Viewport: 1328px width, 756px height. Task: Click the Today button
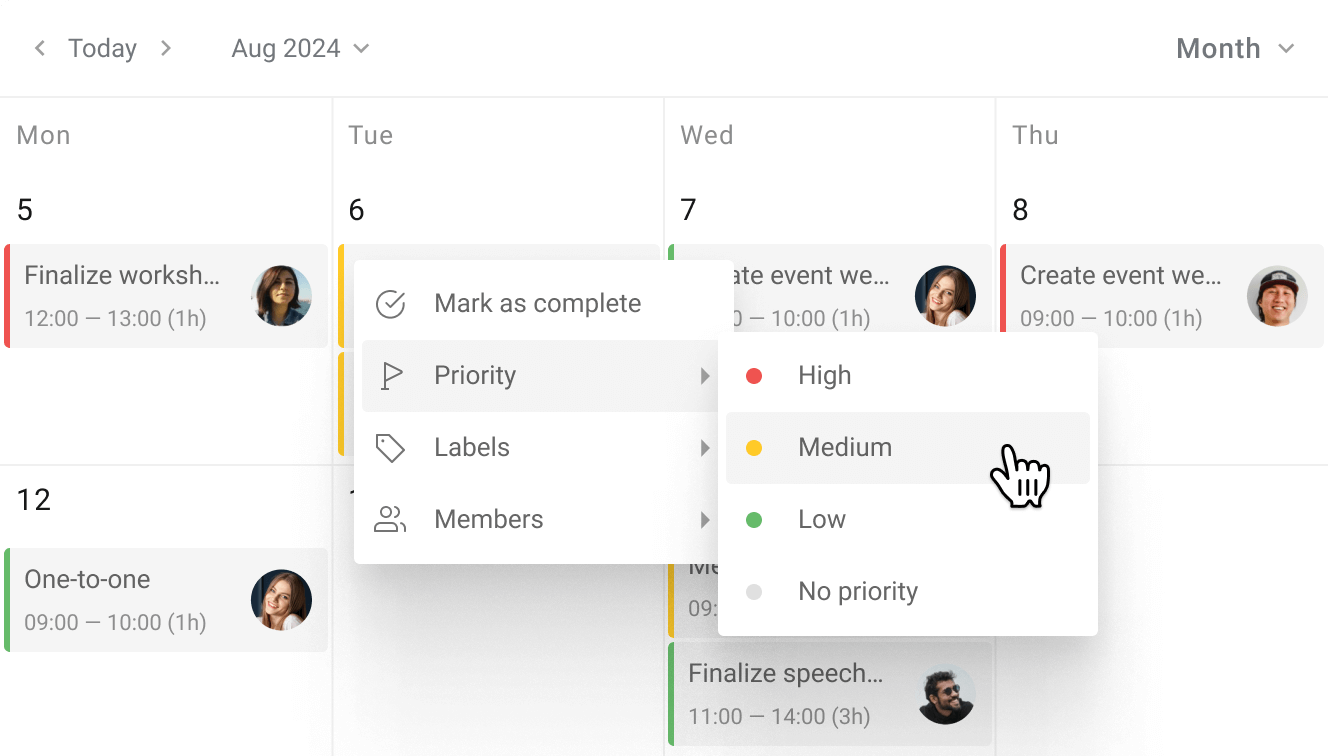[102, 47]
